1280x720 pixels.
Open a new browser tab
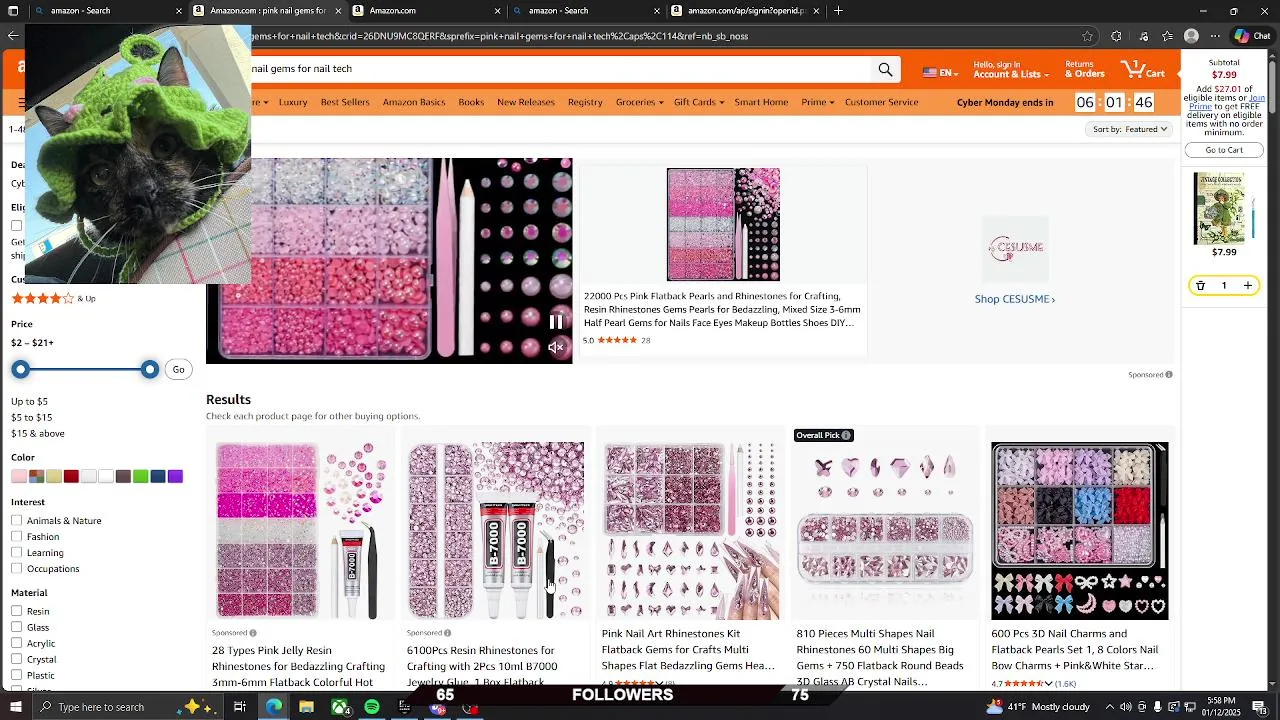point(838,11)
